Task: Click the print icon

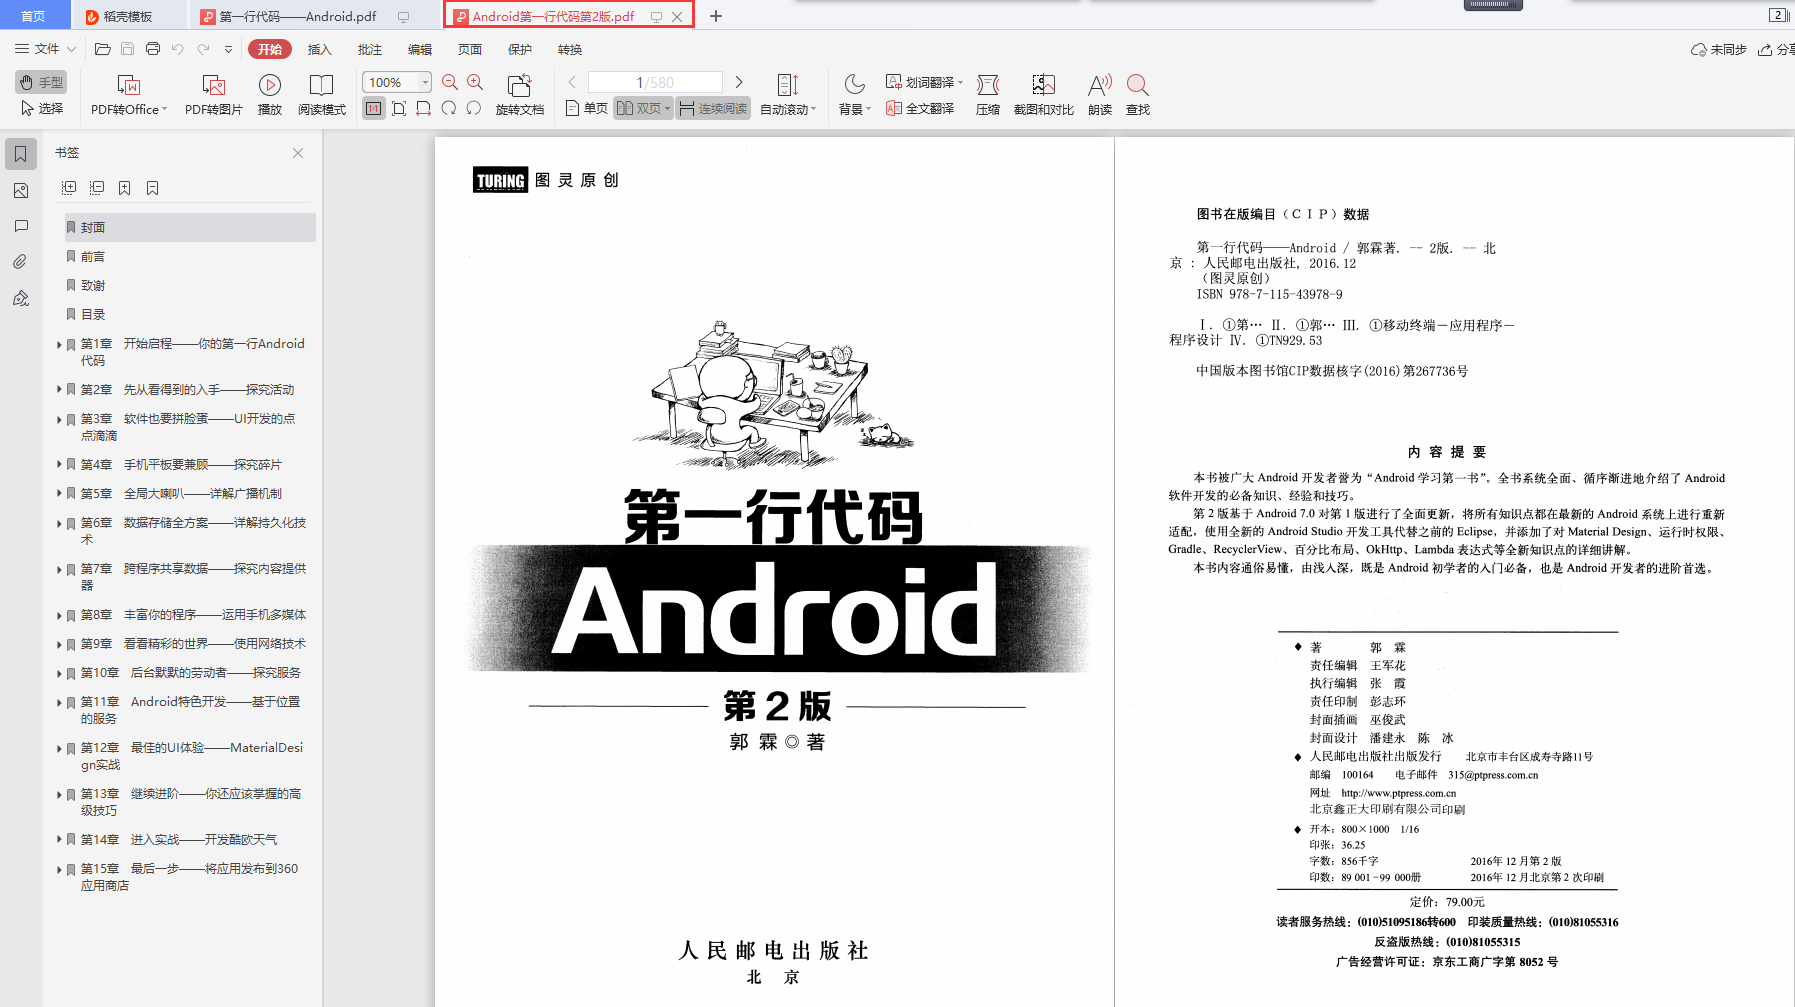Action: [x=153, y=48]
